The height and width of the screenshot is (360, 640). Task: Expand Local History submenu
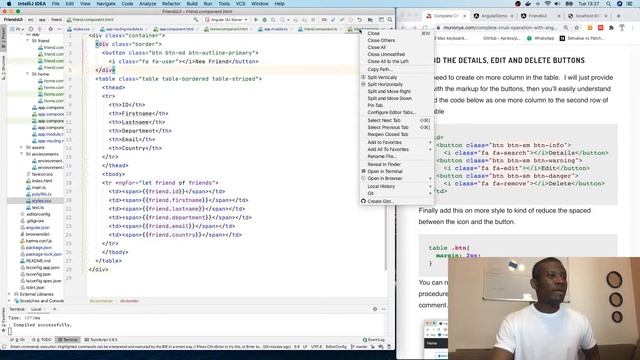(x=396, y=186)
